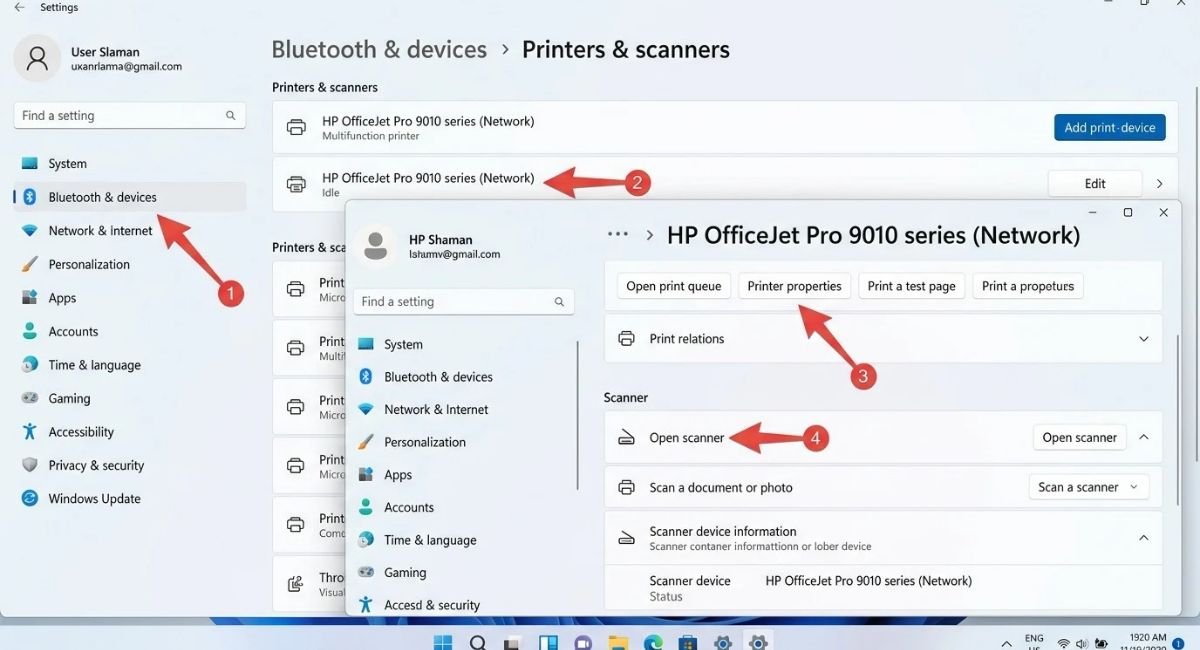This screenshot has height=650, width=1200.
Task: Open System in the back Settings sidebar
Action: coord(67,164)
